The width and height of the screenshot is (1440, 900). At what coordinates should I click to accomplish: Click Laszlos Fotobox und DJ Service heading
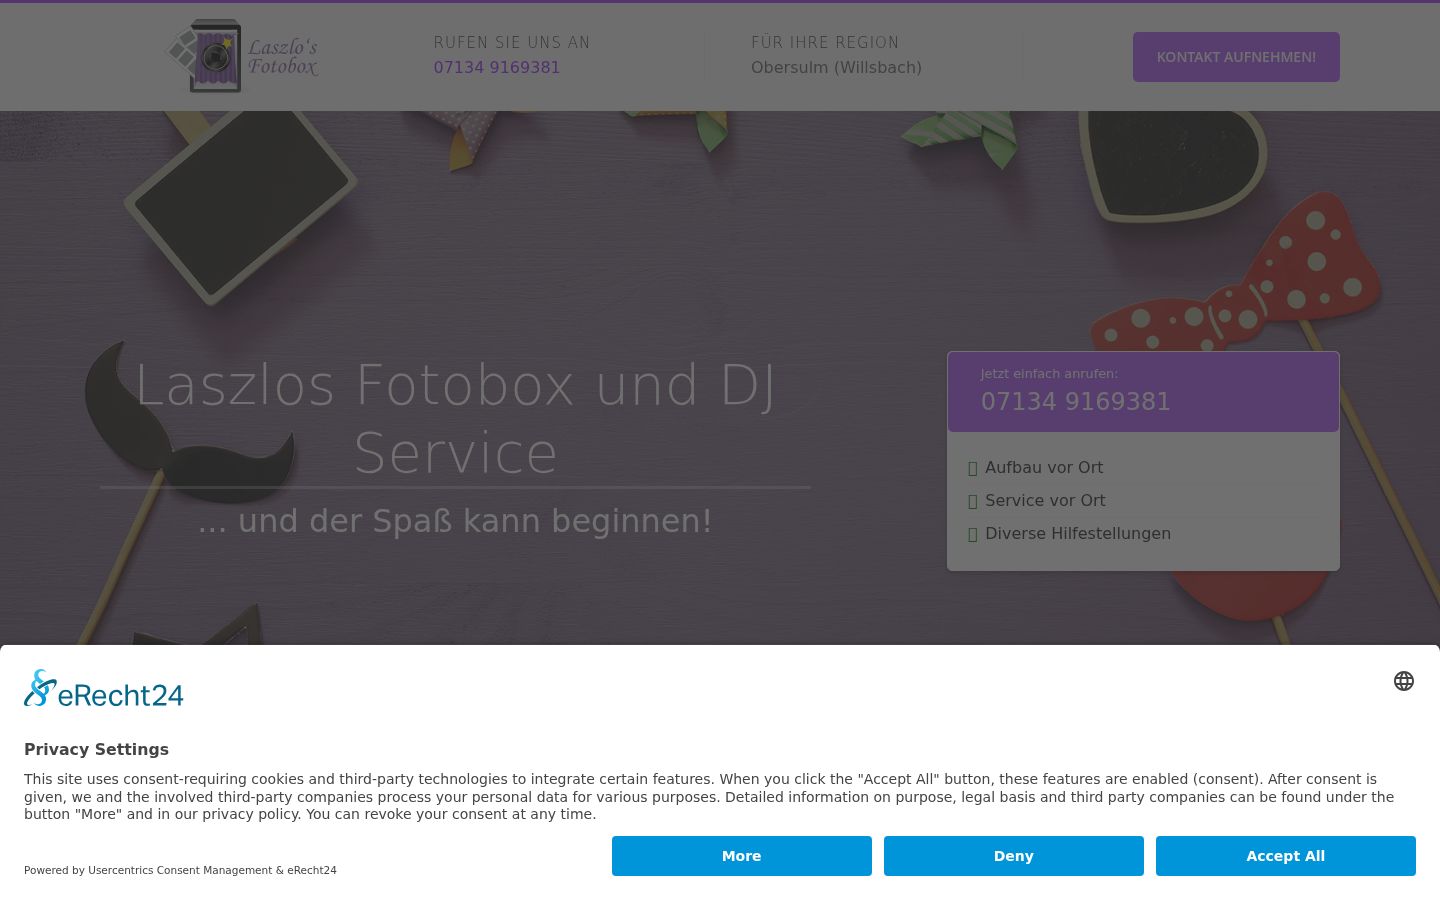pyautogui.click(x=455, y=419)
